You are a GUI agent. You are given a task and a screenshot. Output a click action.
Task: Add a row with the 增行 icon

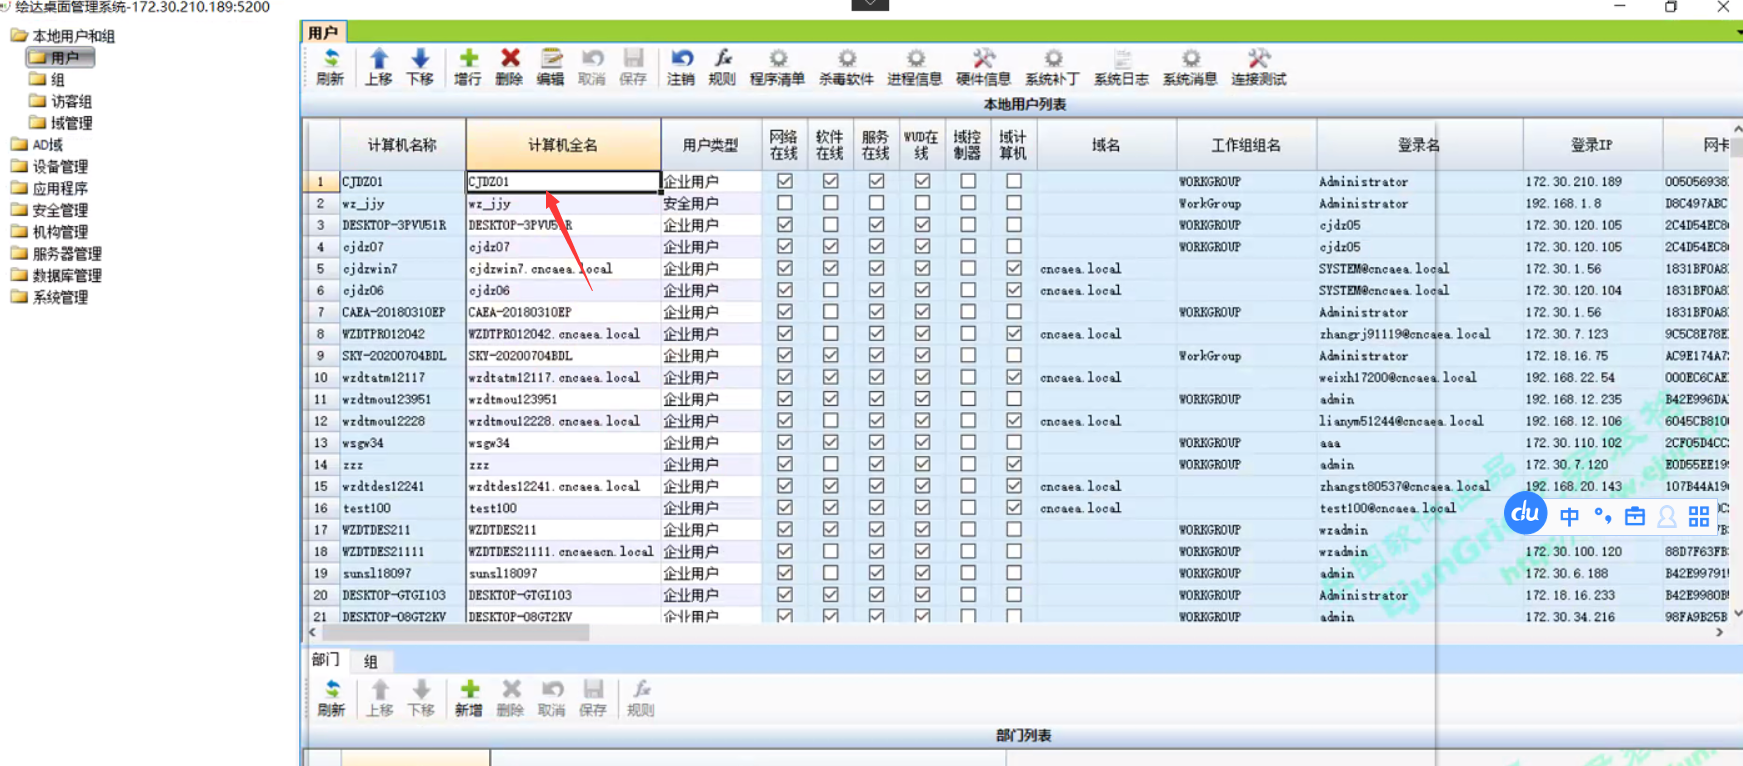point(467,67)
